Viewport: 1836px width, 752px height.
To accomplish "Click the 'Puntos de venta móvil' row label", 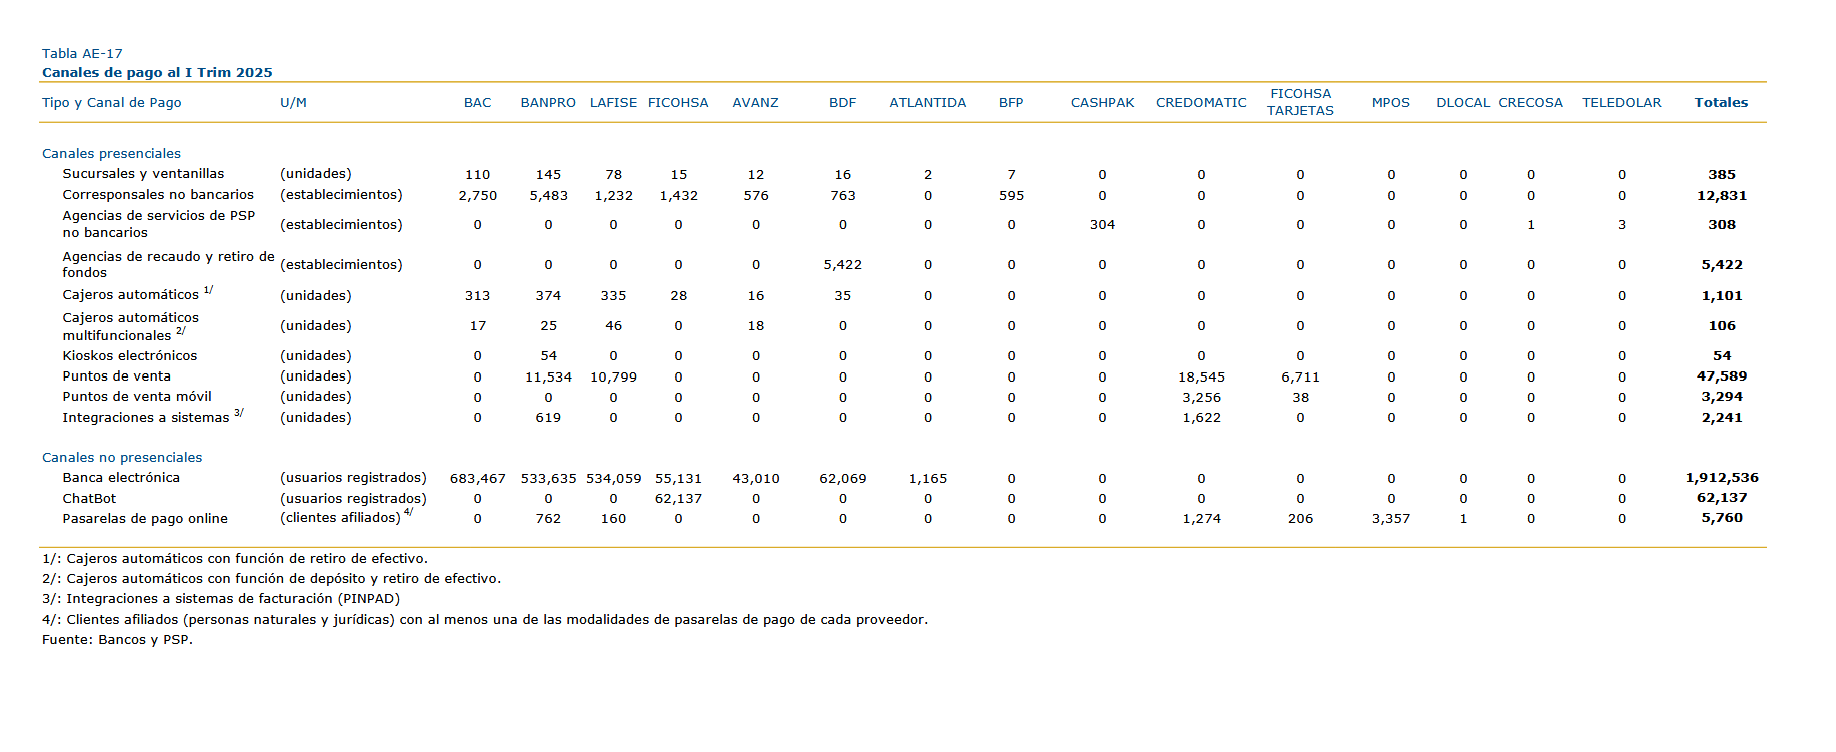I will 137,397.
